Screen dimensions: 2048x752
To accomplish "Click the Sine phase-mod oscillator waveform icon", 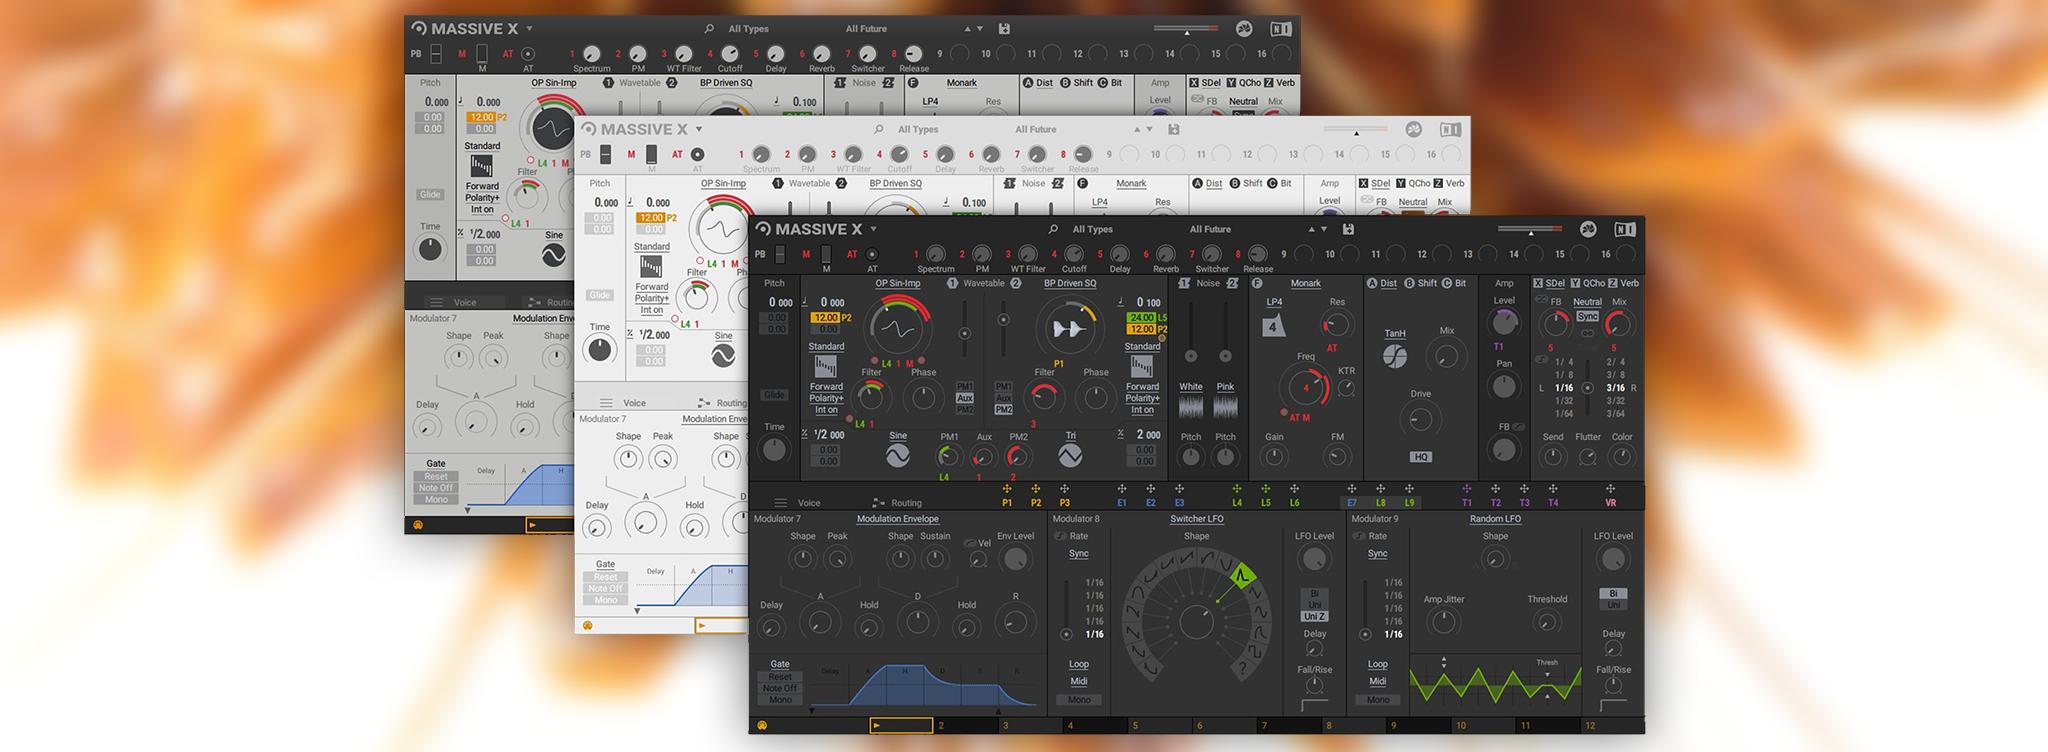I will coord(898,456).
